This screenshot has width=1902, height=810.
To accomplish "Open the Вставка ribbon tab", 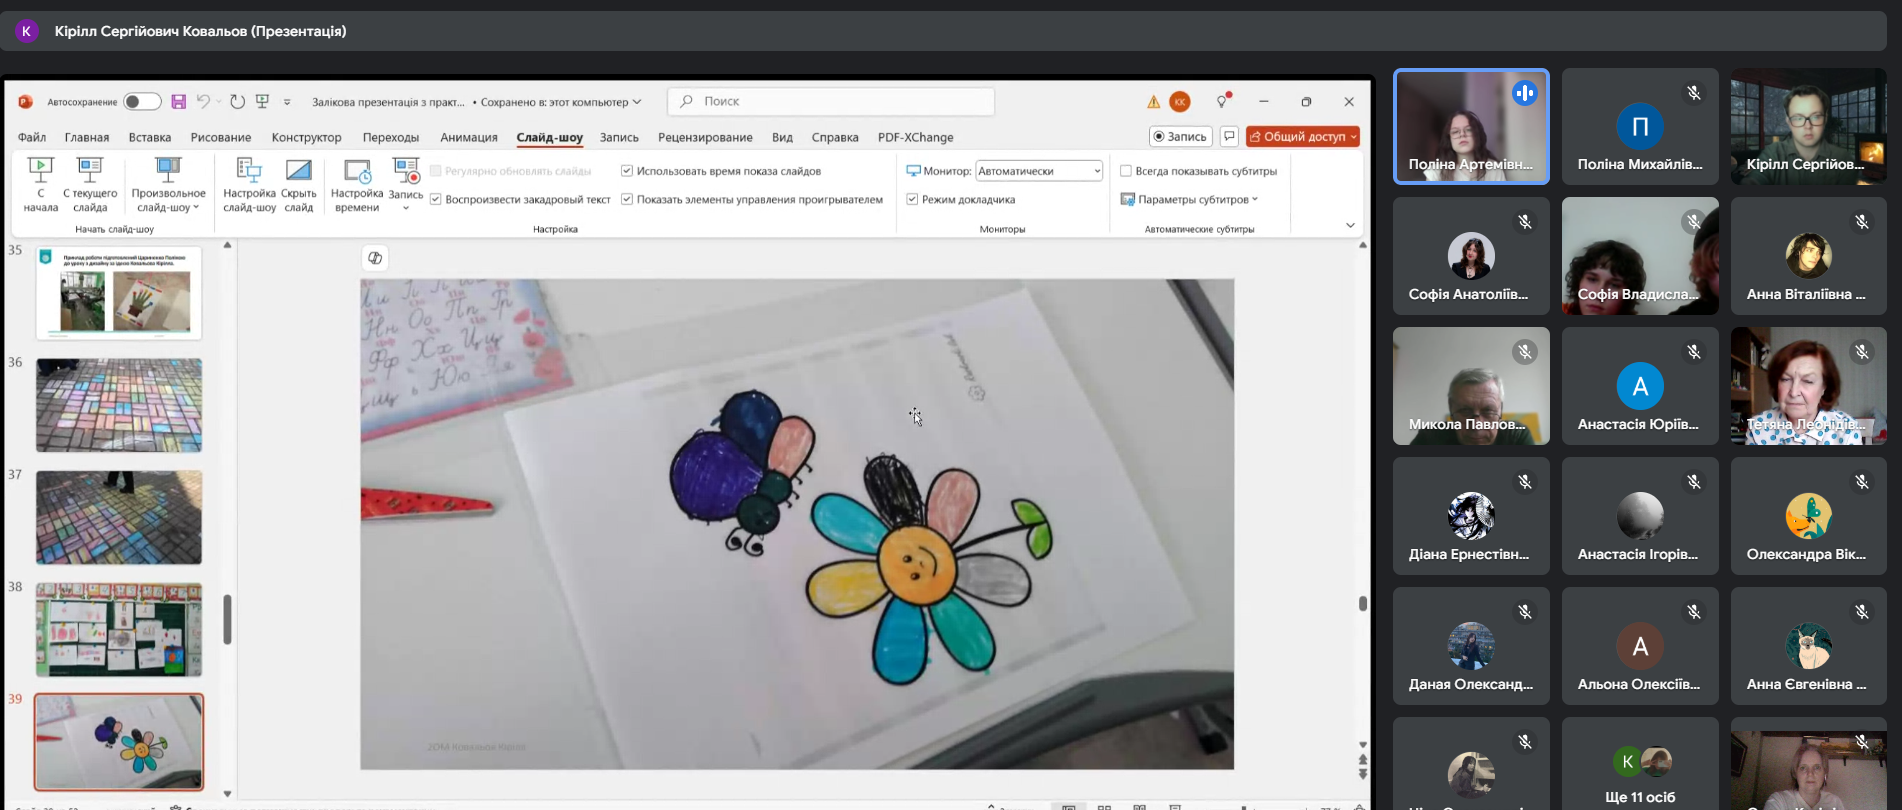I will click(150, 138).
